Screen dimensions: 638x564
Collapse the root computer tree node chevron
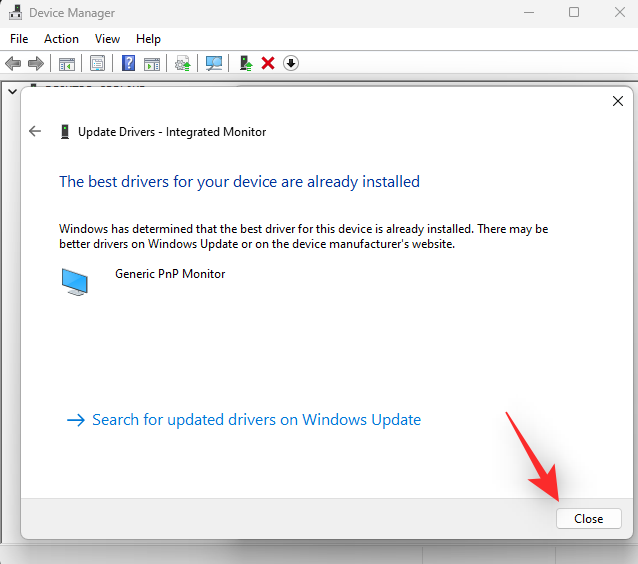12,91
